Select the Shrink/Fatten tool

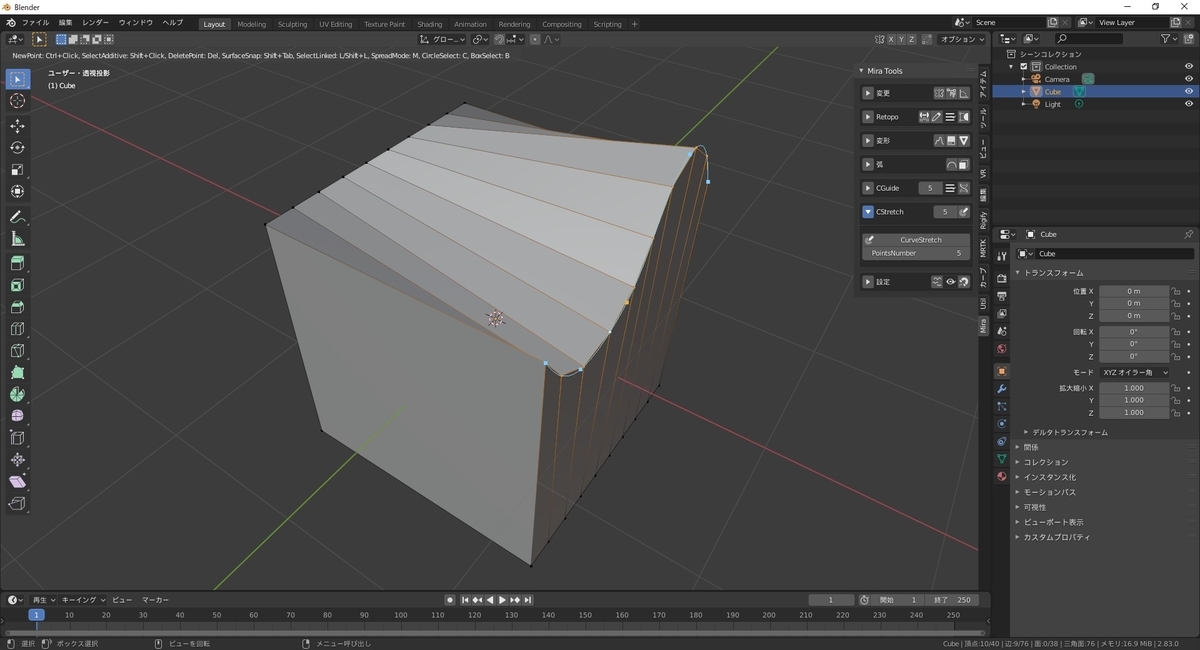tap(17, 460)
